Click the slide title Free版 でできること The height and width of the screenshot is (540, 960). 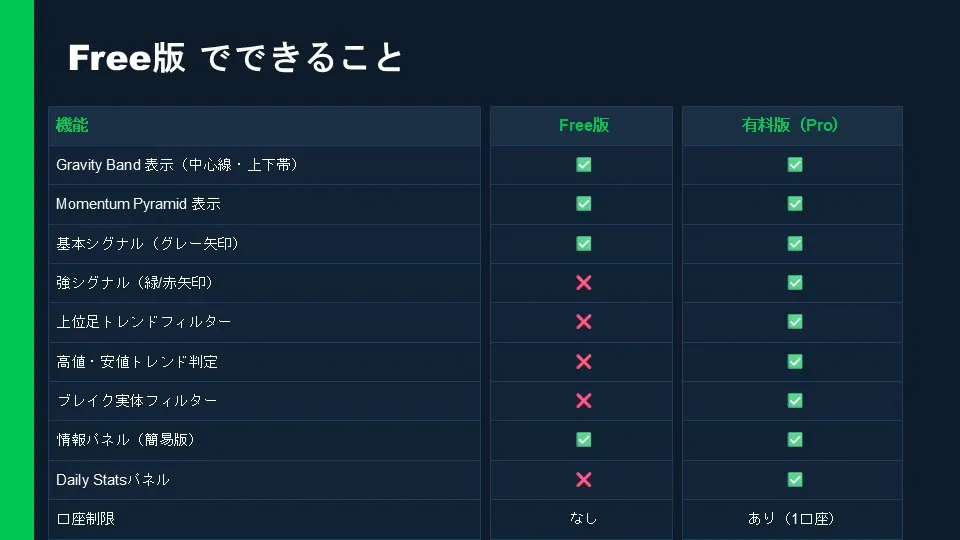235,58
